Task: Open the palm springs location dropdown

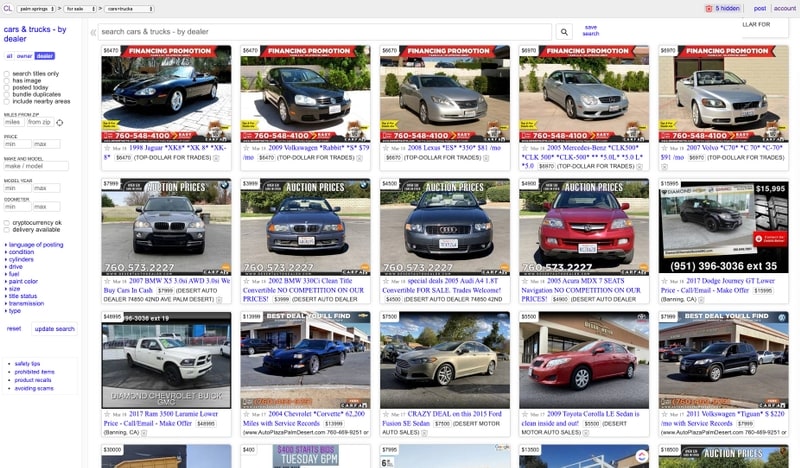Action: (36, 9)
